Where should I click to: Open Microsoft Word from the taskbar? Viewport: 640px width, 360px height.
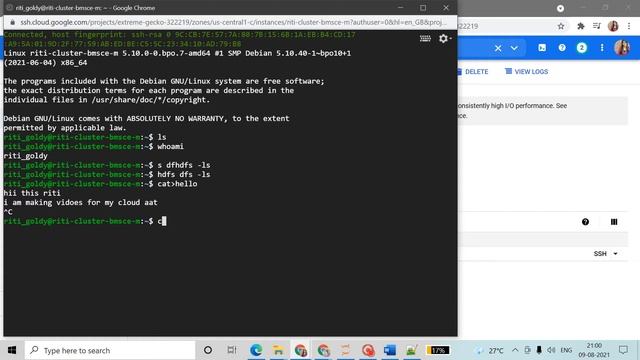tap(390, 350)
